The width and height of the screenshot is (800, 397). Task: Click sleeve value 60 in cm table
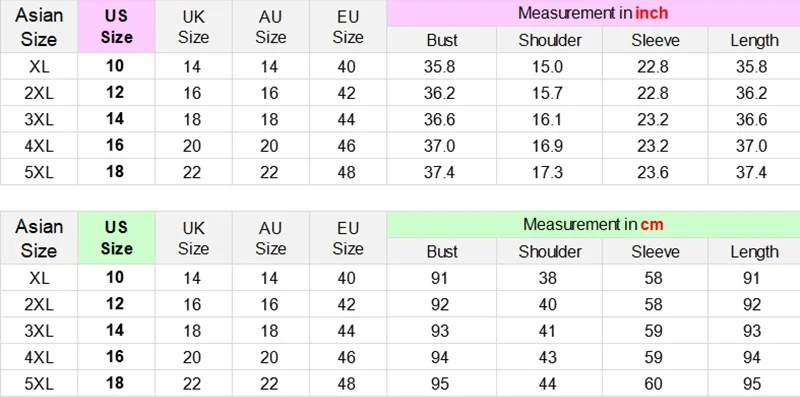(x=653, y=383)
